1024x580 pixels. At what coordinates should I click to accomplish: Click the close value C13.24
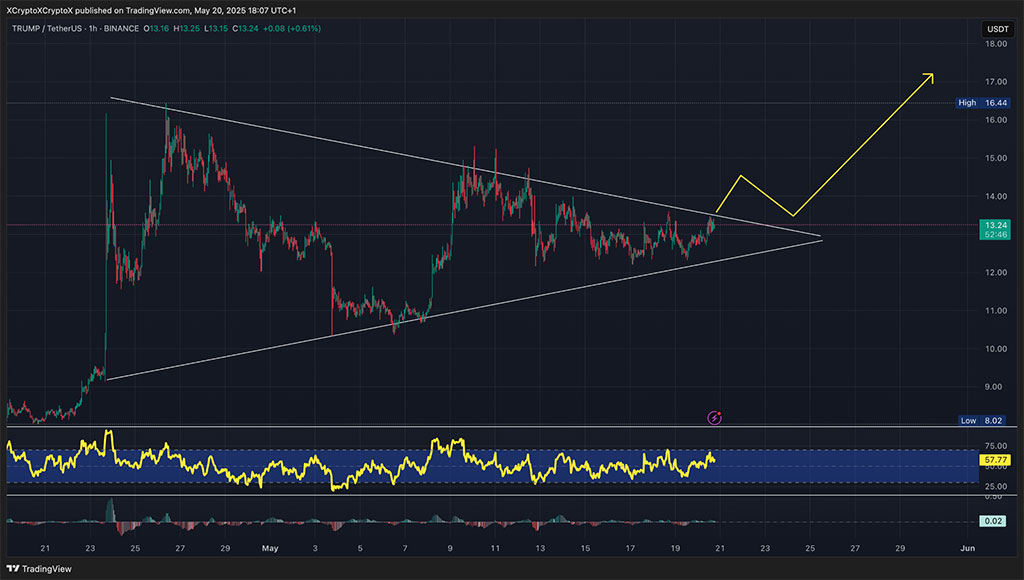[x=246, y=29]
